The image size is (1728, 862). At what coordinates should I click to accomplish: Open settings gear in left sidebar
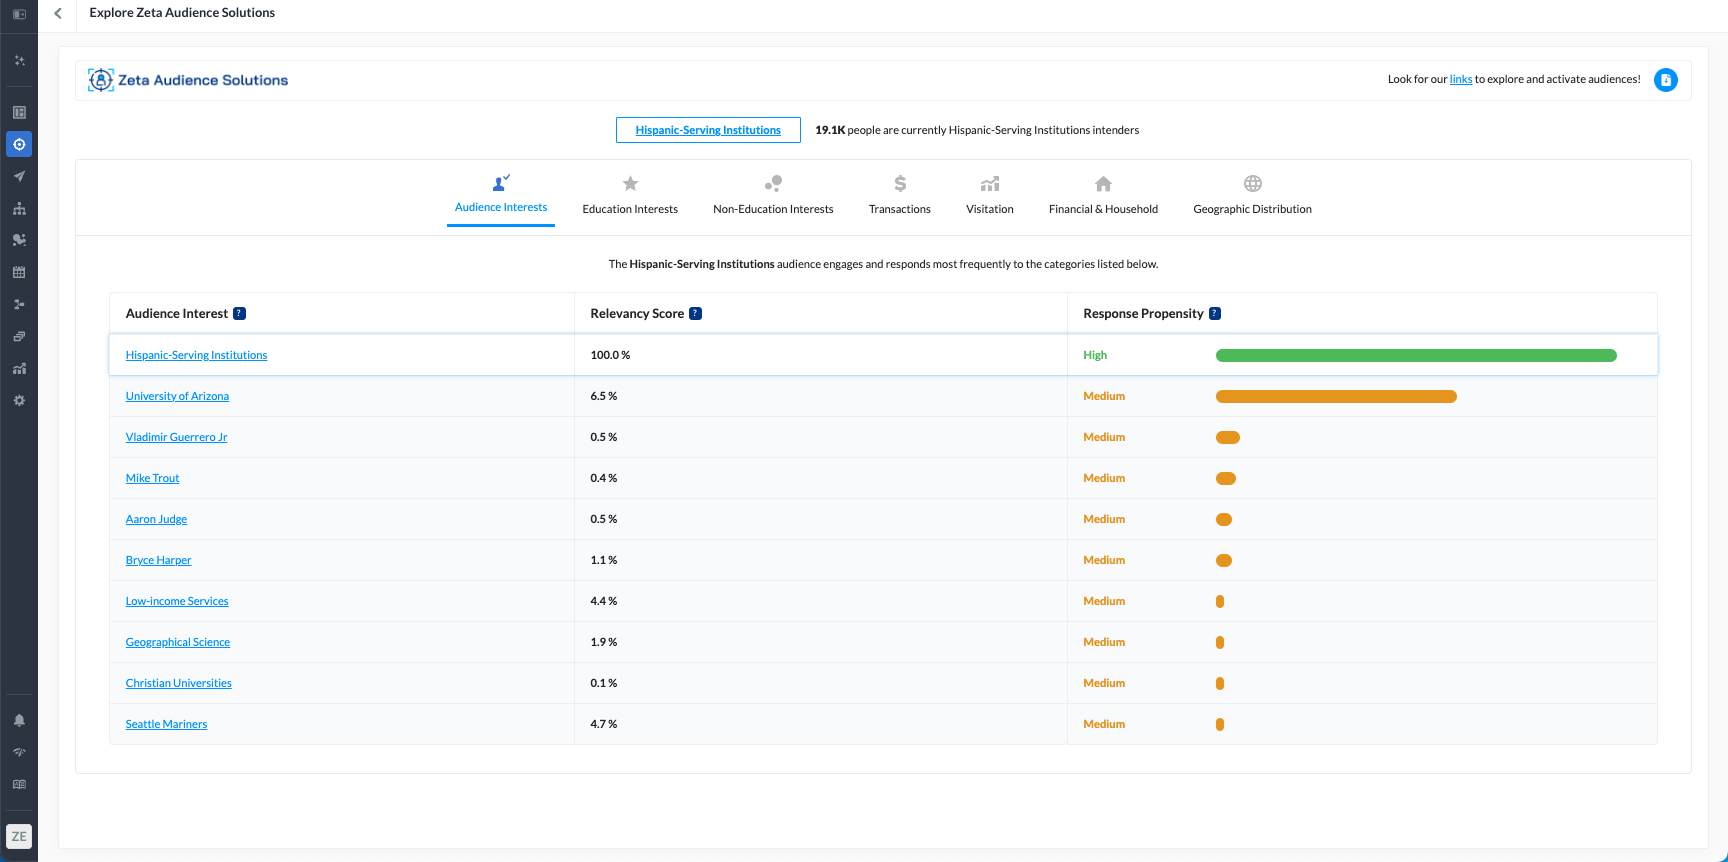[x=19, y=400]
